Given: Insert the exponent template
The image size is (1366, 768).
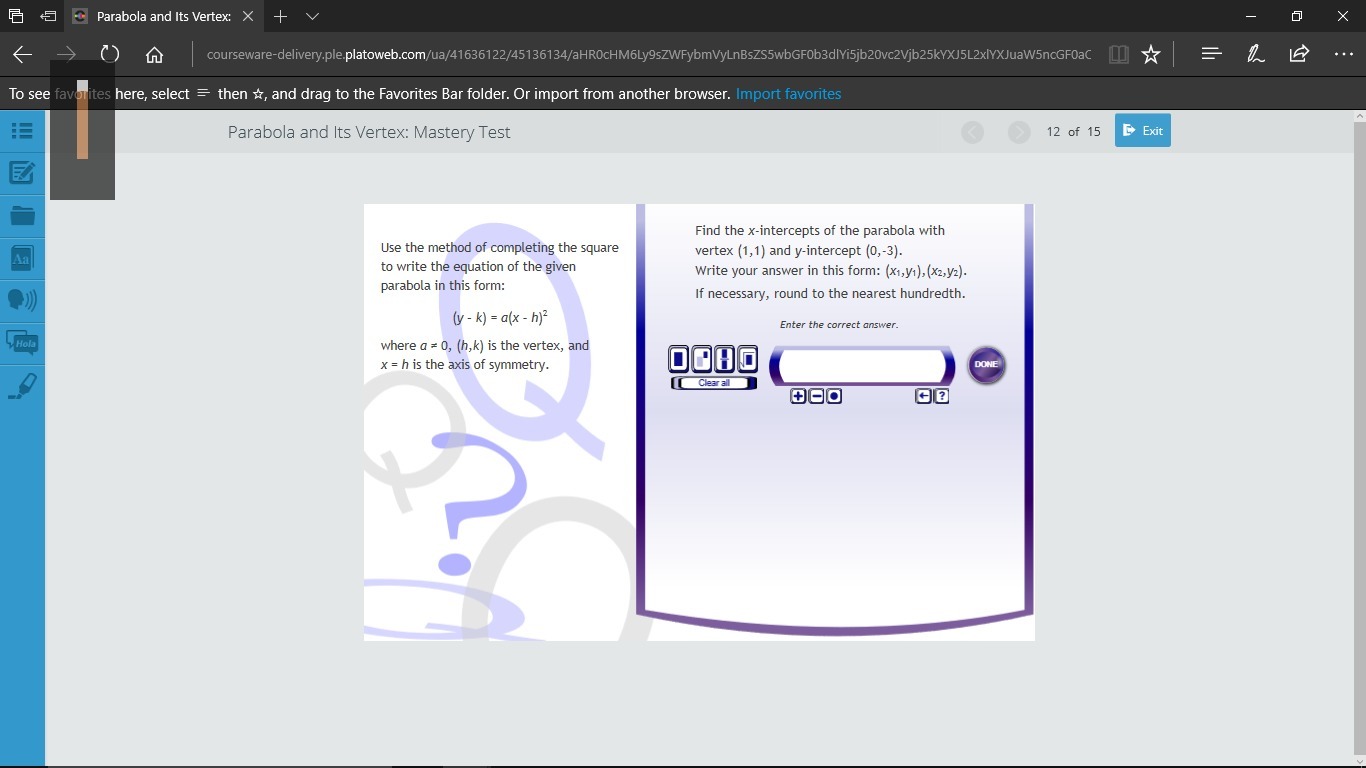Looking at the screenshot, I should (702, 359).
